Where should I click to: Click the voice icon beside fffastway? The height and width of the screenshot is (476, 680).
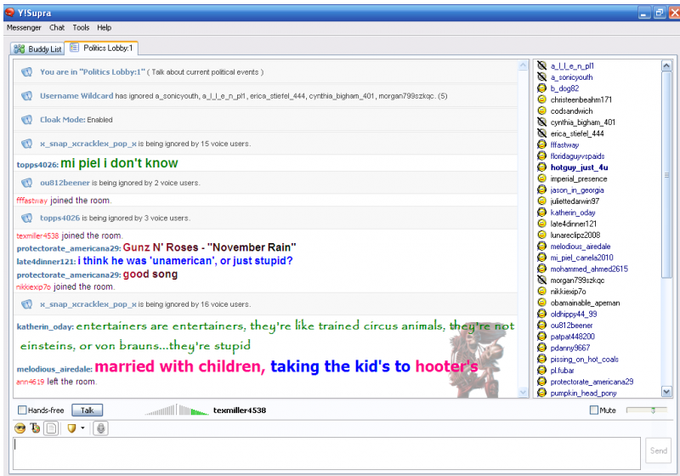(542, 144)
